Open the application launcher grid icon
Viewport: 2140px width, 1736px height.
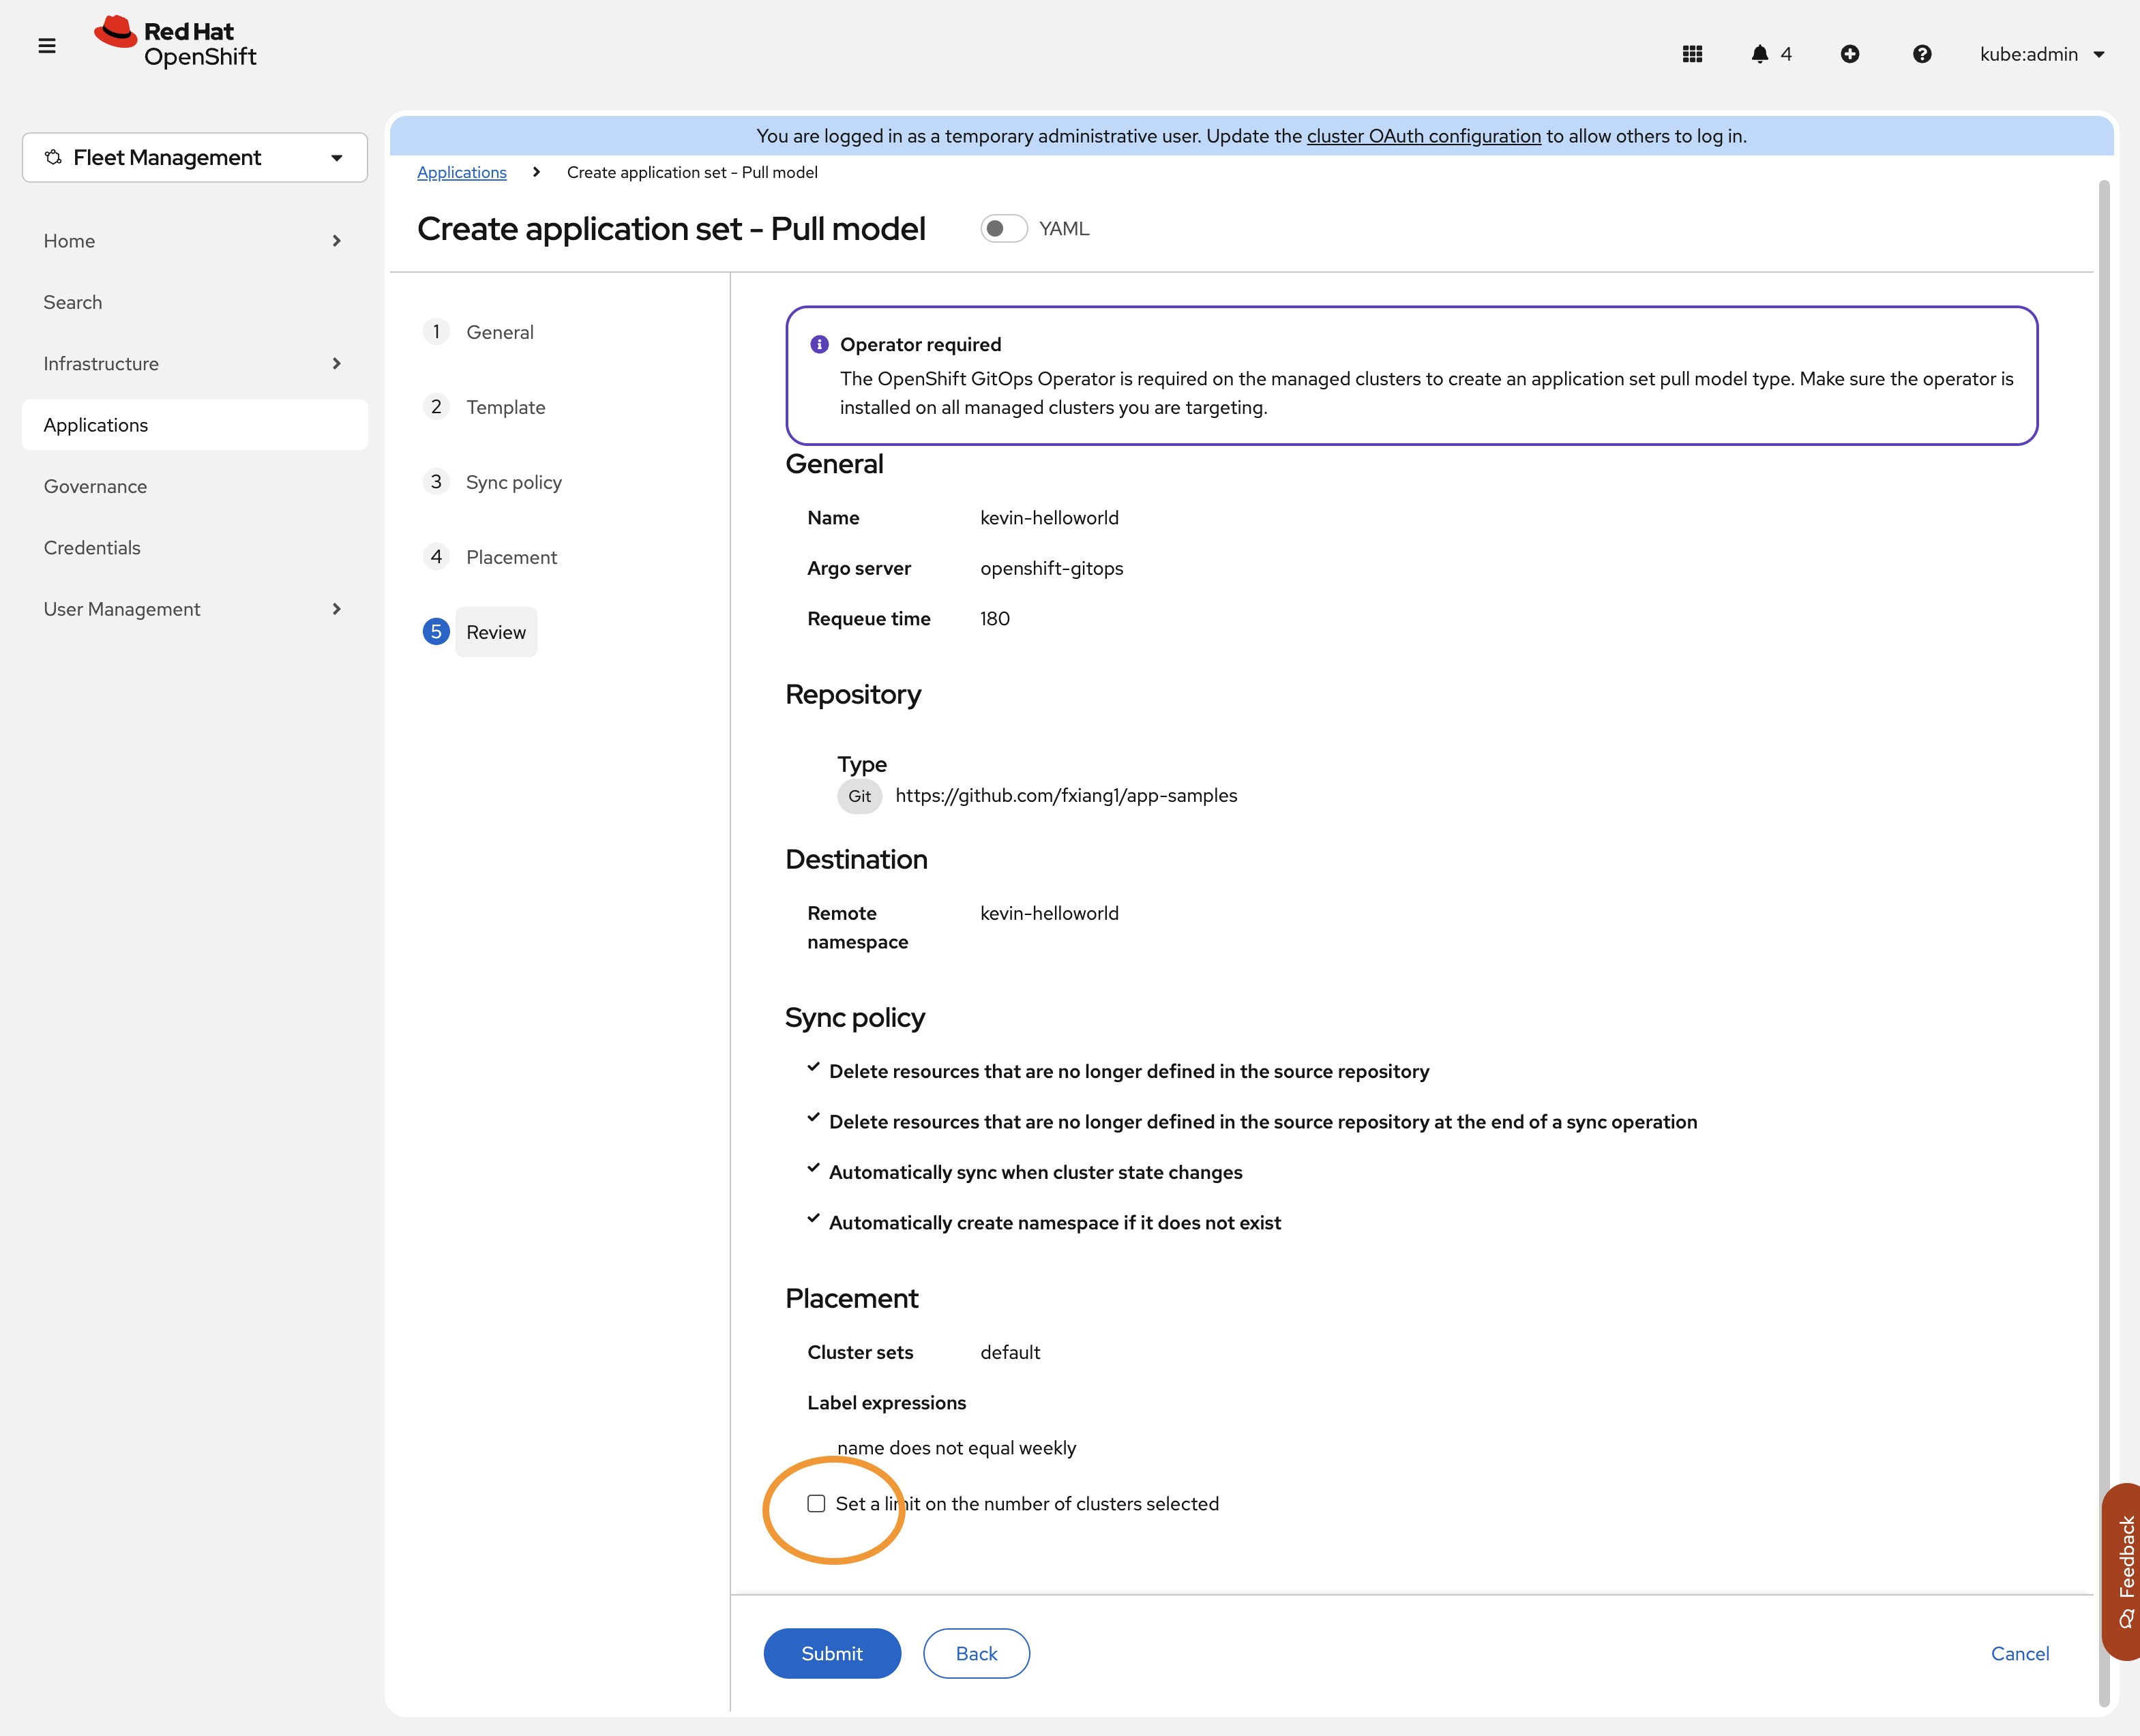1692,54
